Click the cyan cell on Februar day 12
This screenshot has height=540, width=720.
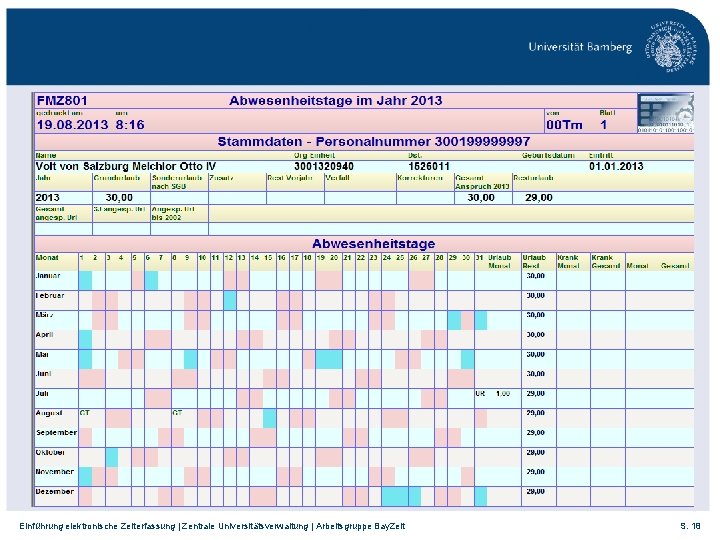coord(230,300)
